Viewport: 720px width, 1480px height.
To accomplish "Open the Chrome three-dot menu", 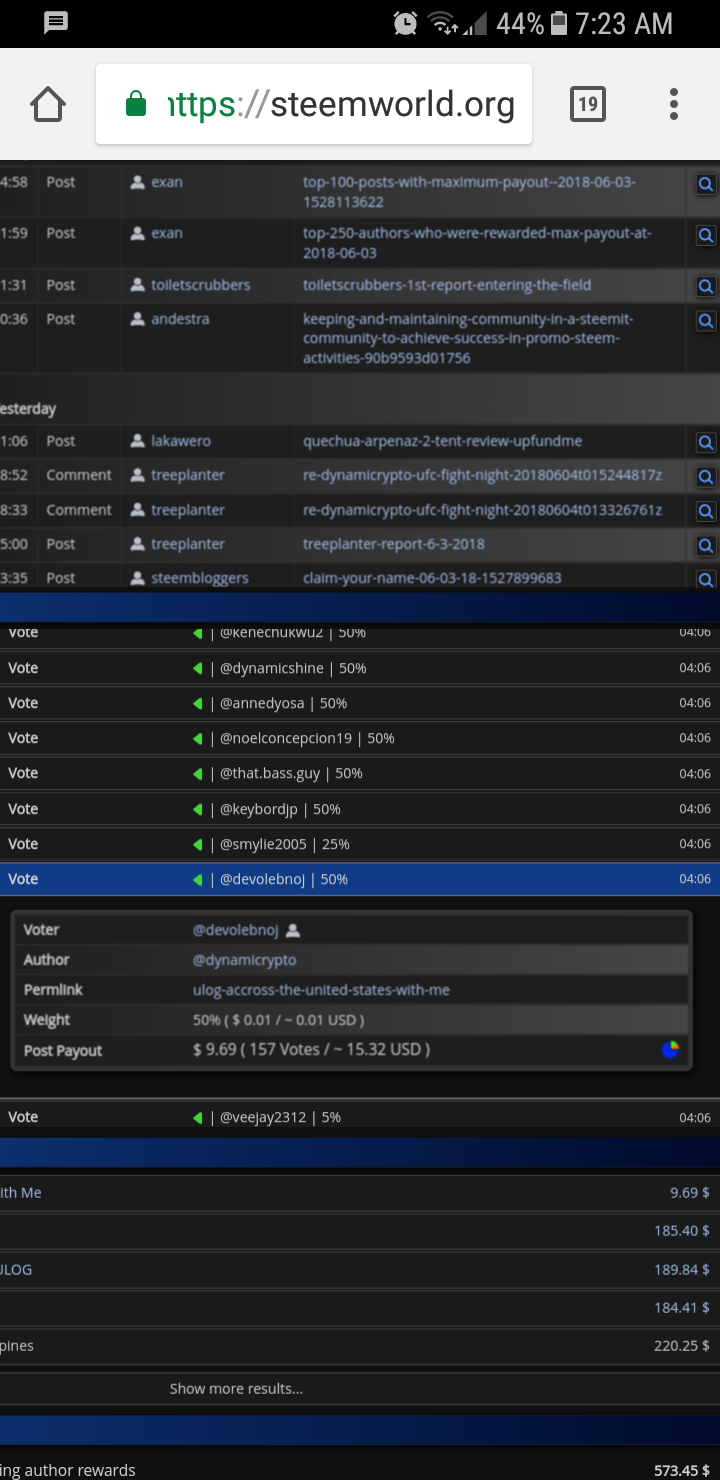I will (674, 104).
